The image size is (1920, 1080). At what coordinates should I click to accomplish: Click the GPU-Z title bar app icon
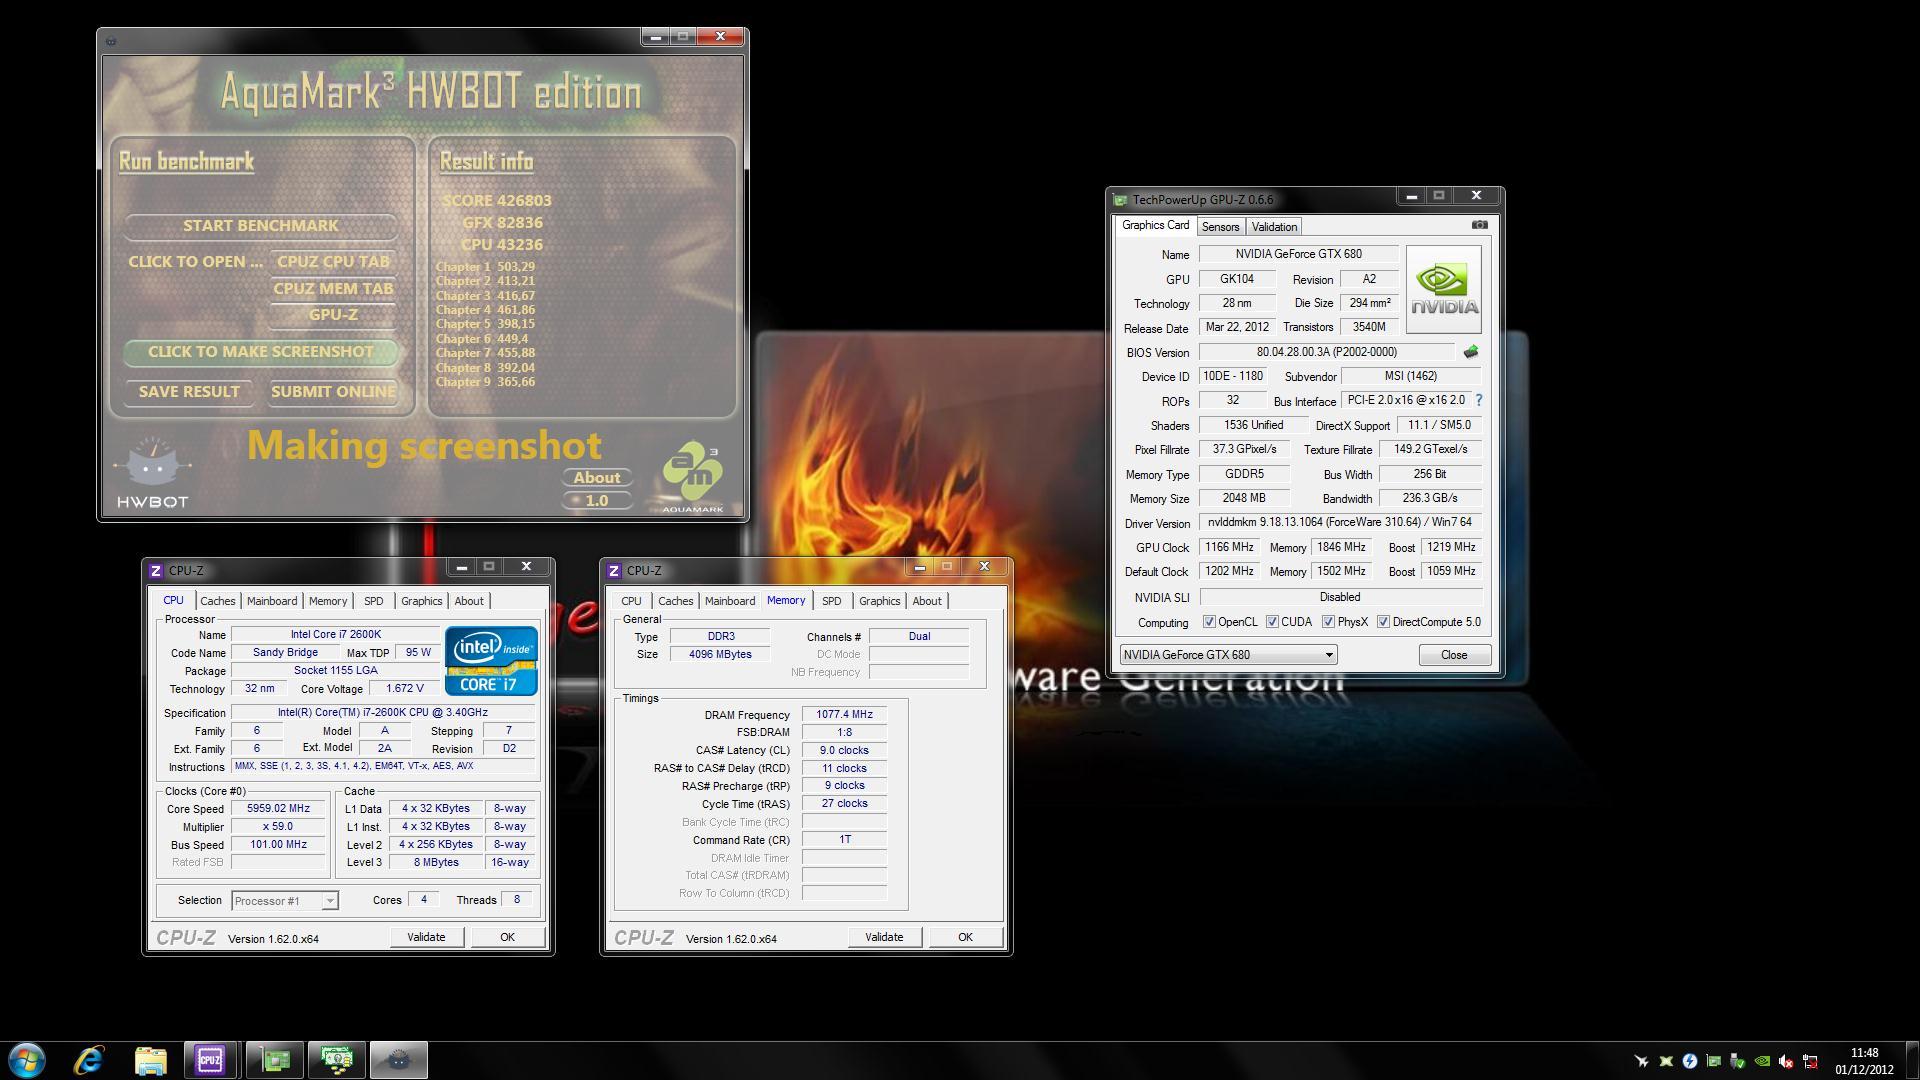(x=1120, y=200)
